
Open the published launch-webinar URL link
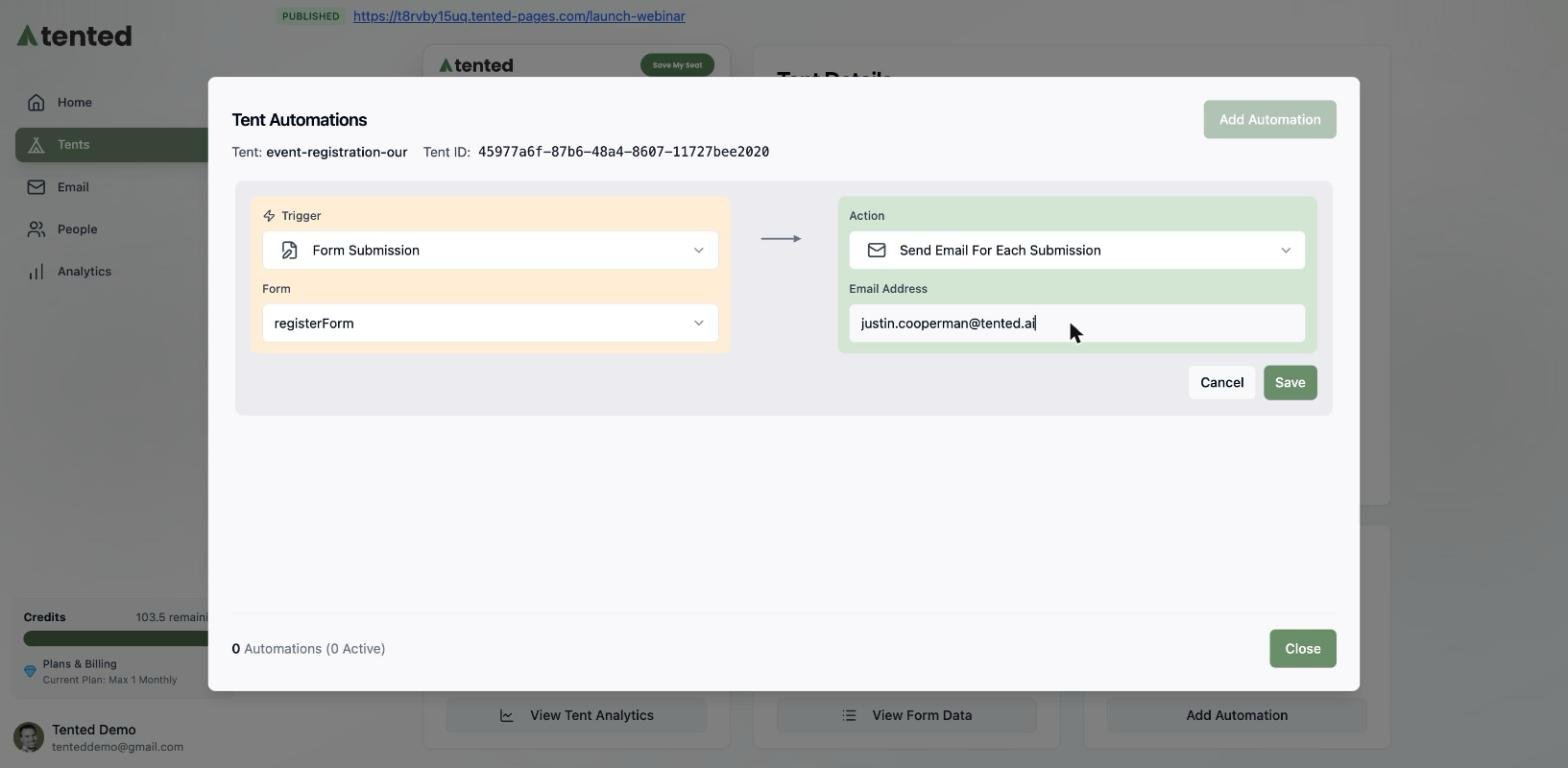(x=519, y=16)
